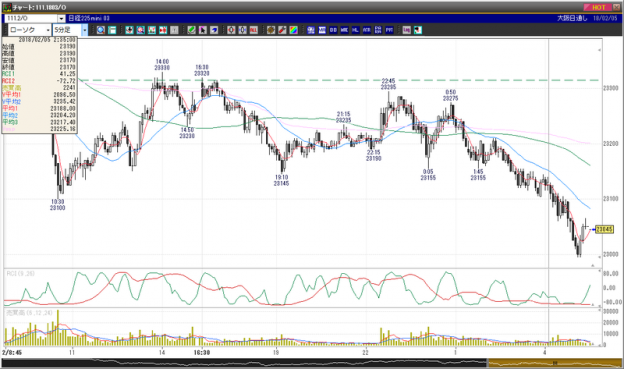Toggle the PVT indicator toolbar item

point(389,30)
